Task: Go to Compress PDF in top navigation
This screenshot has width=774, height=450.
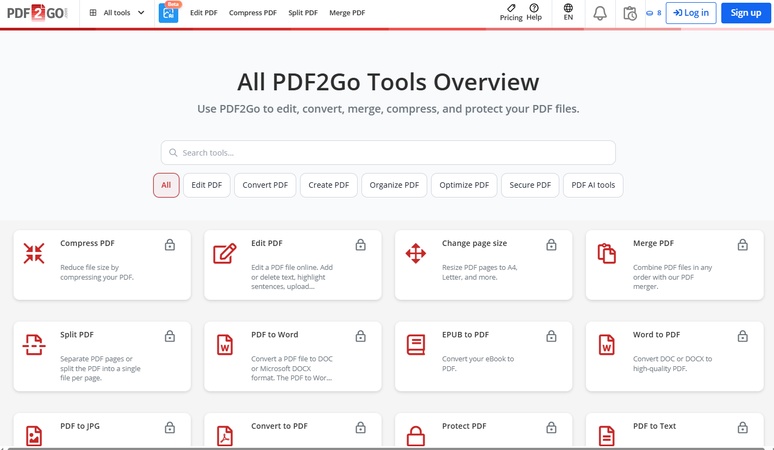Action: point(253,13)
